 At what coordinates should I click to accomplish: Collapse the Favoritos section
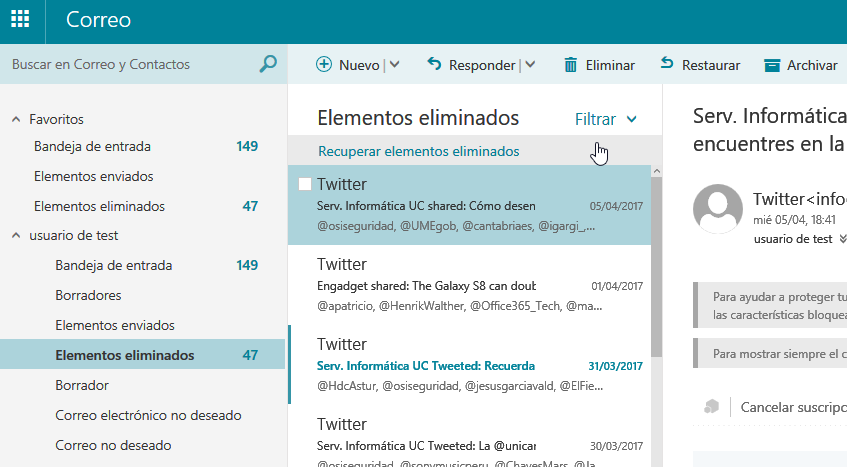click(x=16, y=119)
